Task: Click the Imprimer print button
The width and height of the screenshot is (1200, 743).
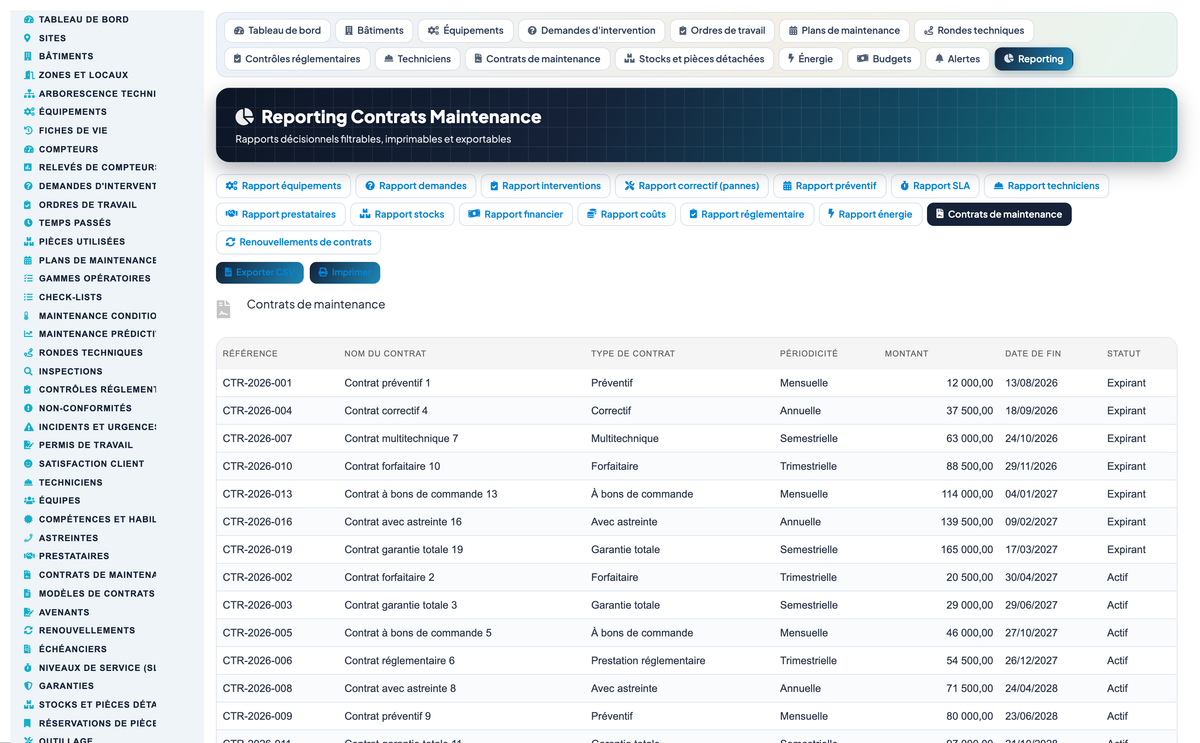Action: click(345, 272)
